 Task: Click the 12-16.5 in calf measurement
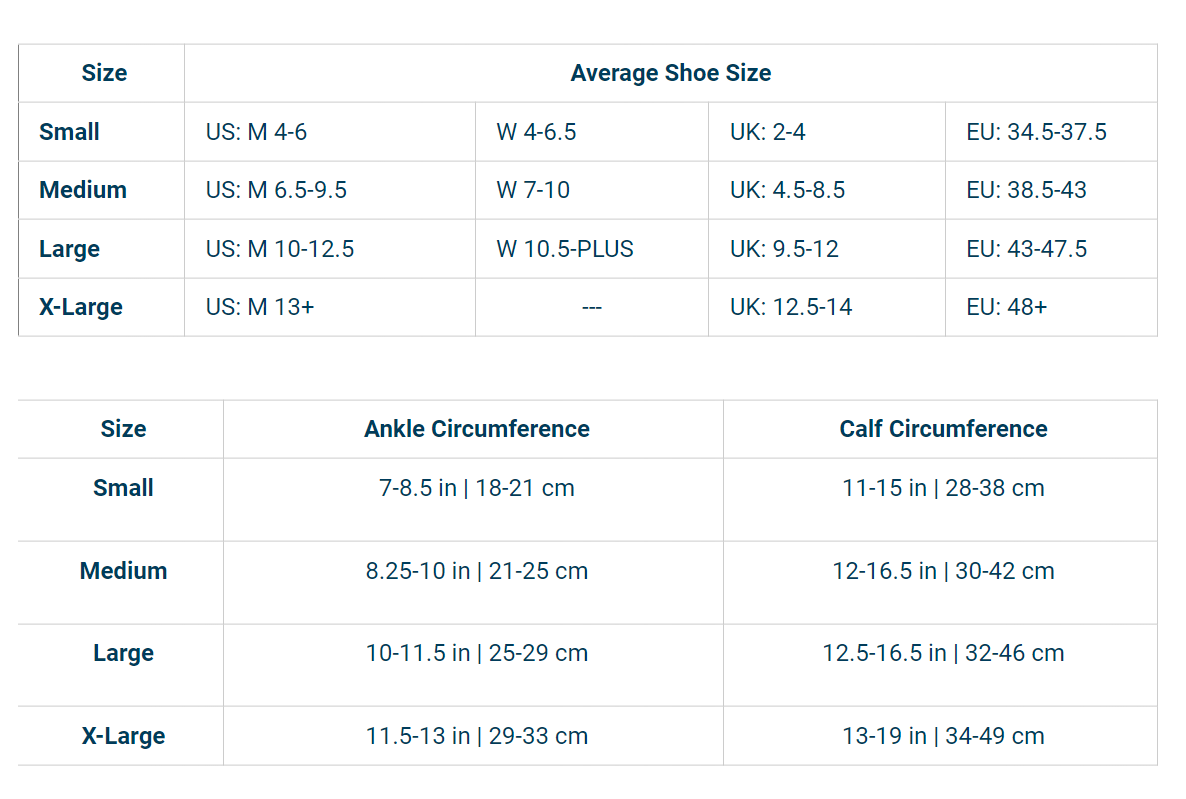941,571
